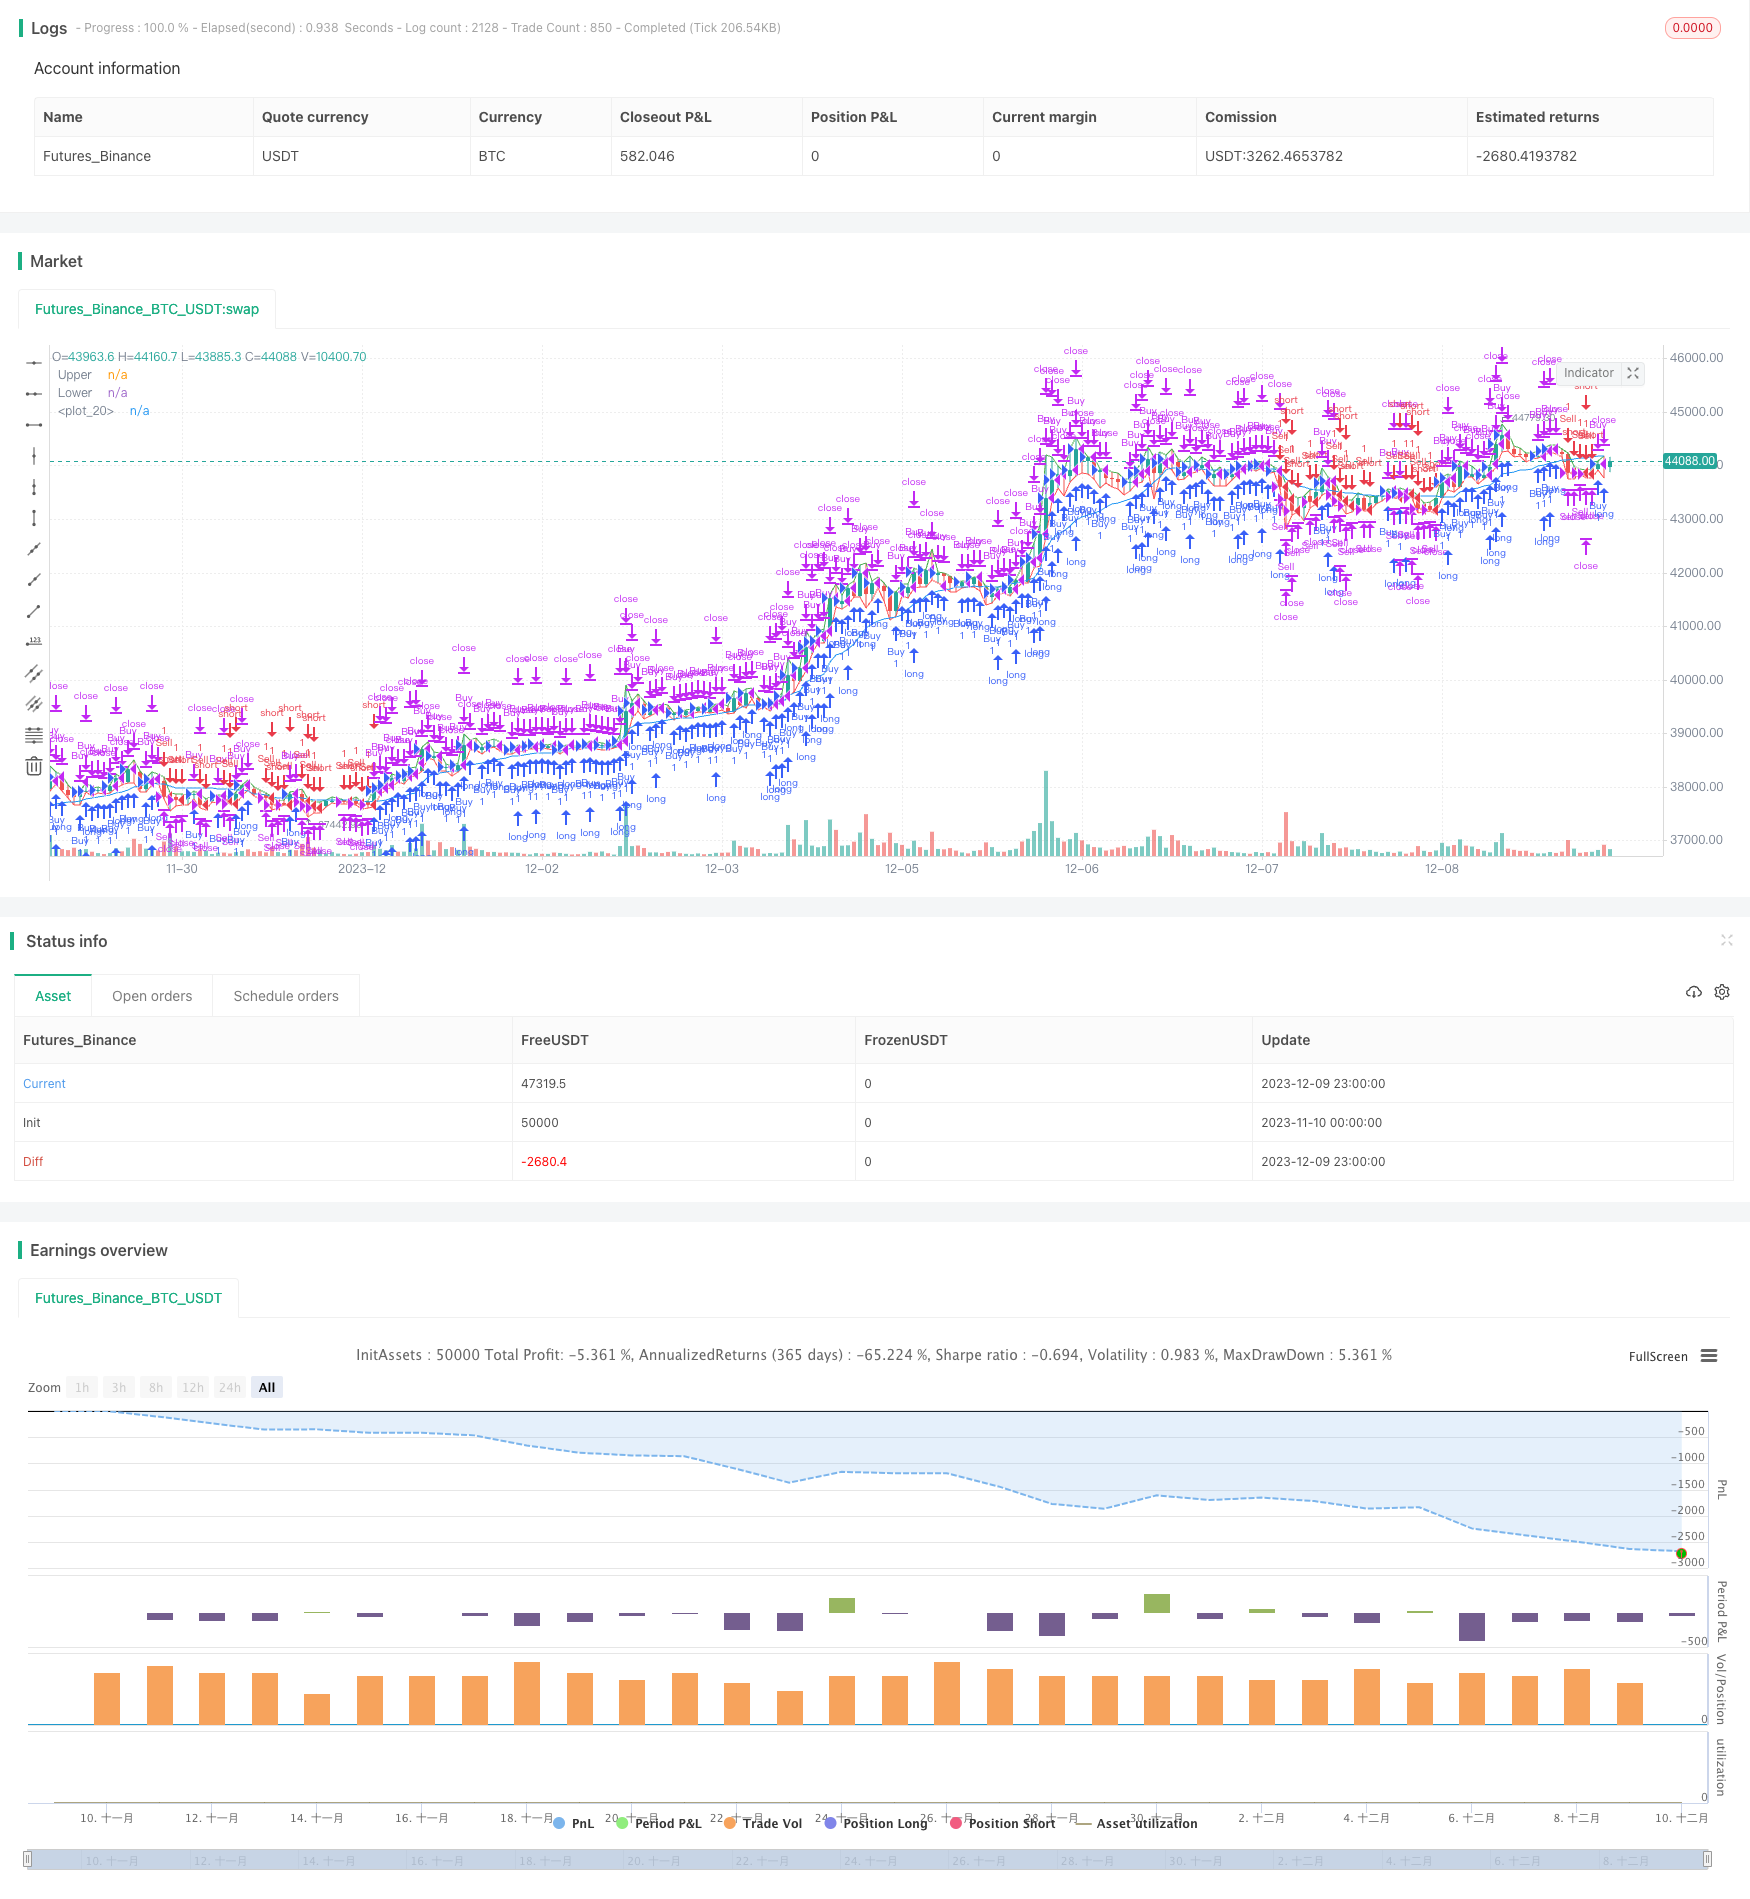Open the Indicator selector on the chart
Image resolution: width=1750 pixels, height=1899 pixels.
[1588, 373]
